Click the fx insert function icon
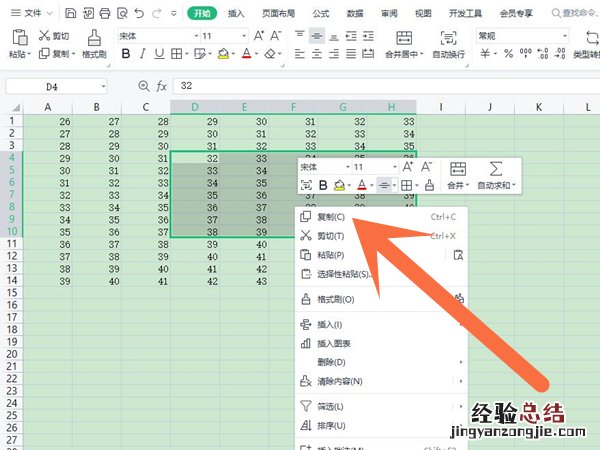 pos(161,86)
